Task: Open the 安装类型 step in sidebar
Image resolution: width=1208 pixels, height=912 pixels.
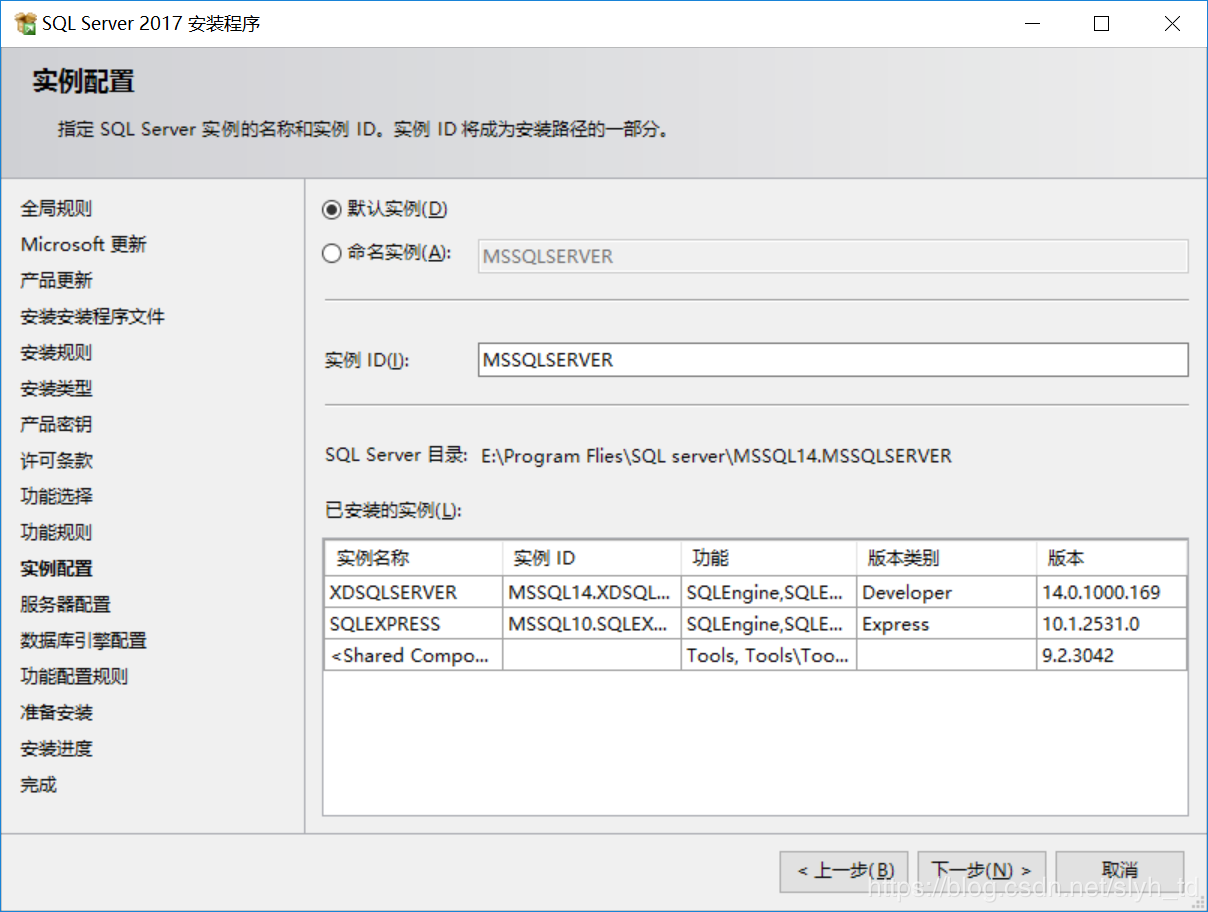Action: (57, 389)
